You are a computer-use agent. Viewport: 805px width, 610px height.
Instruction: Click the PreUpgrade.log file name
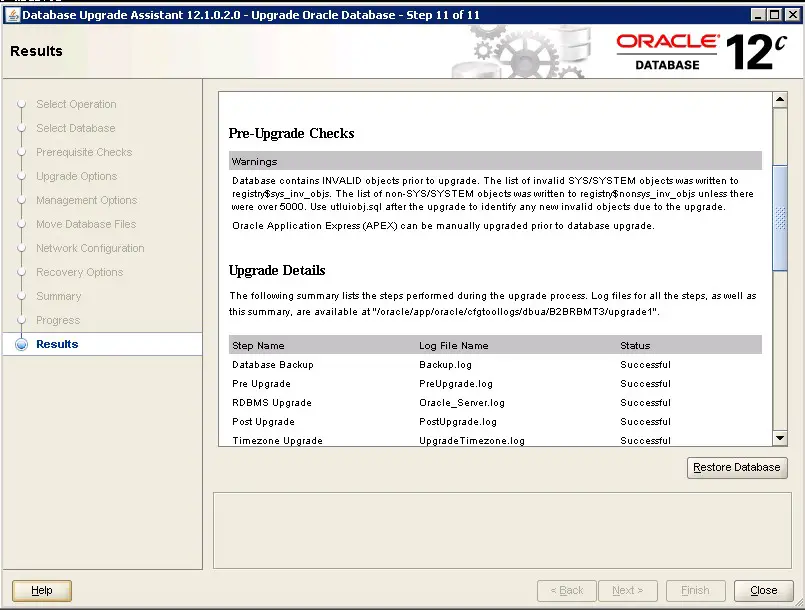point(456,384)
